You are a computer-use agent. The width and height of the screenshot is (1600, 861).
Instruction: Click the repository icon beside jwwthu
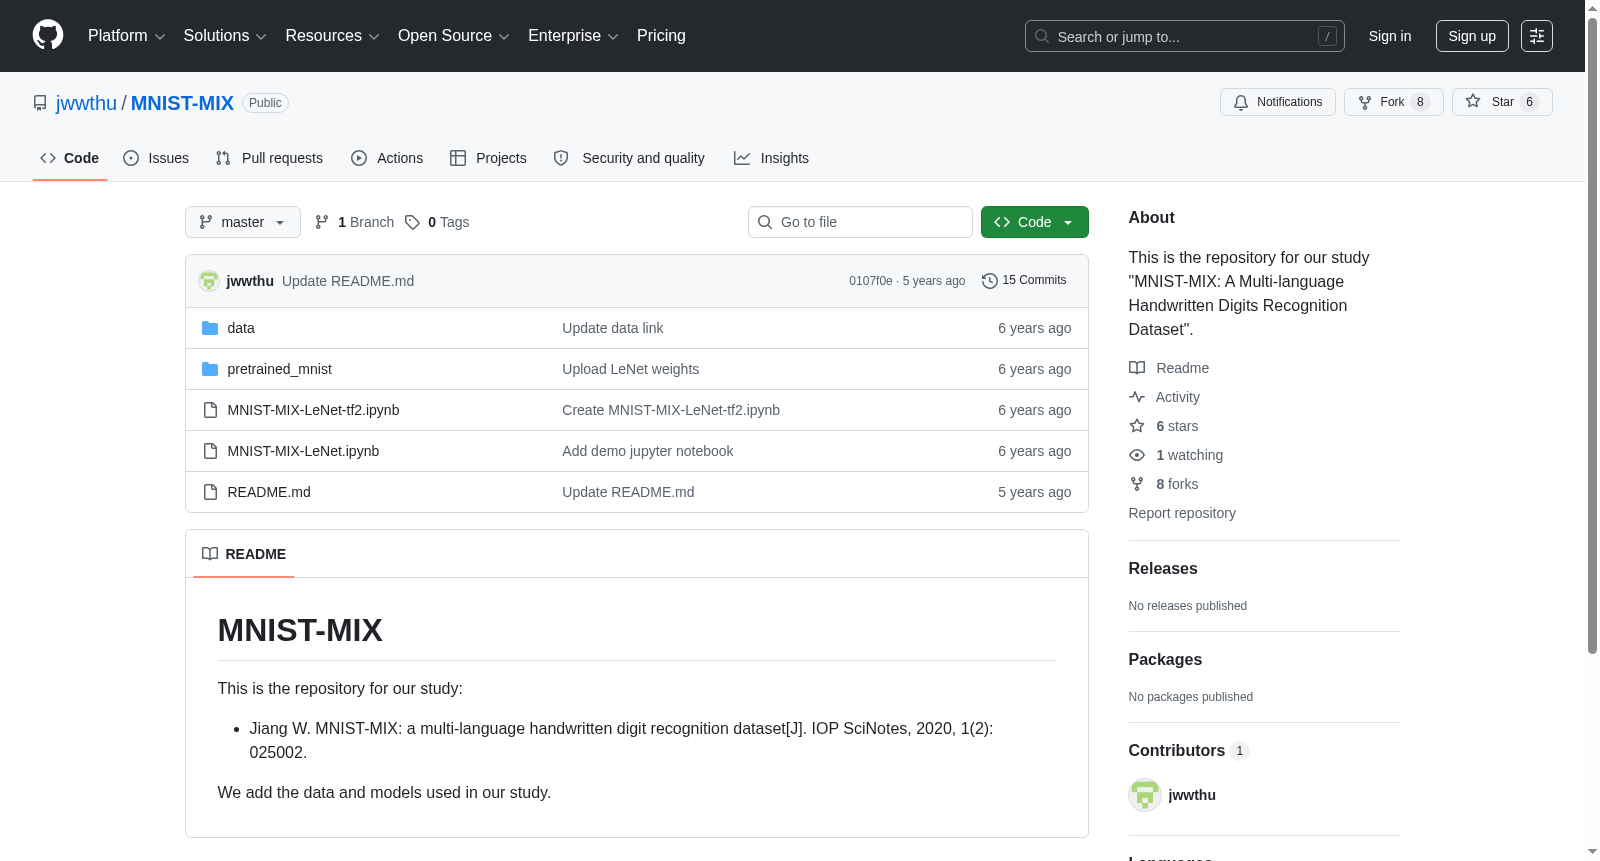pos(40,103)
